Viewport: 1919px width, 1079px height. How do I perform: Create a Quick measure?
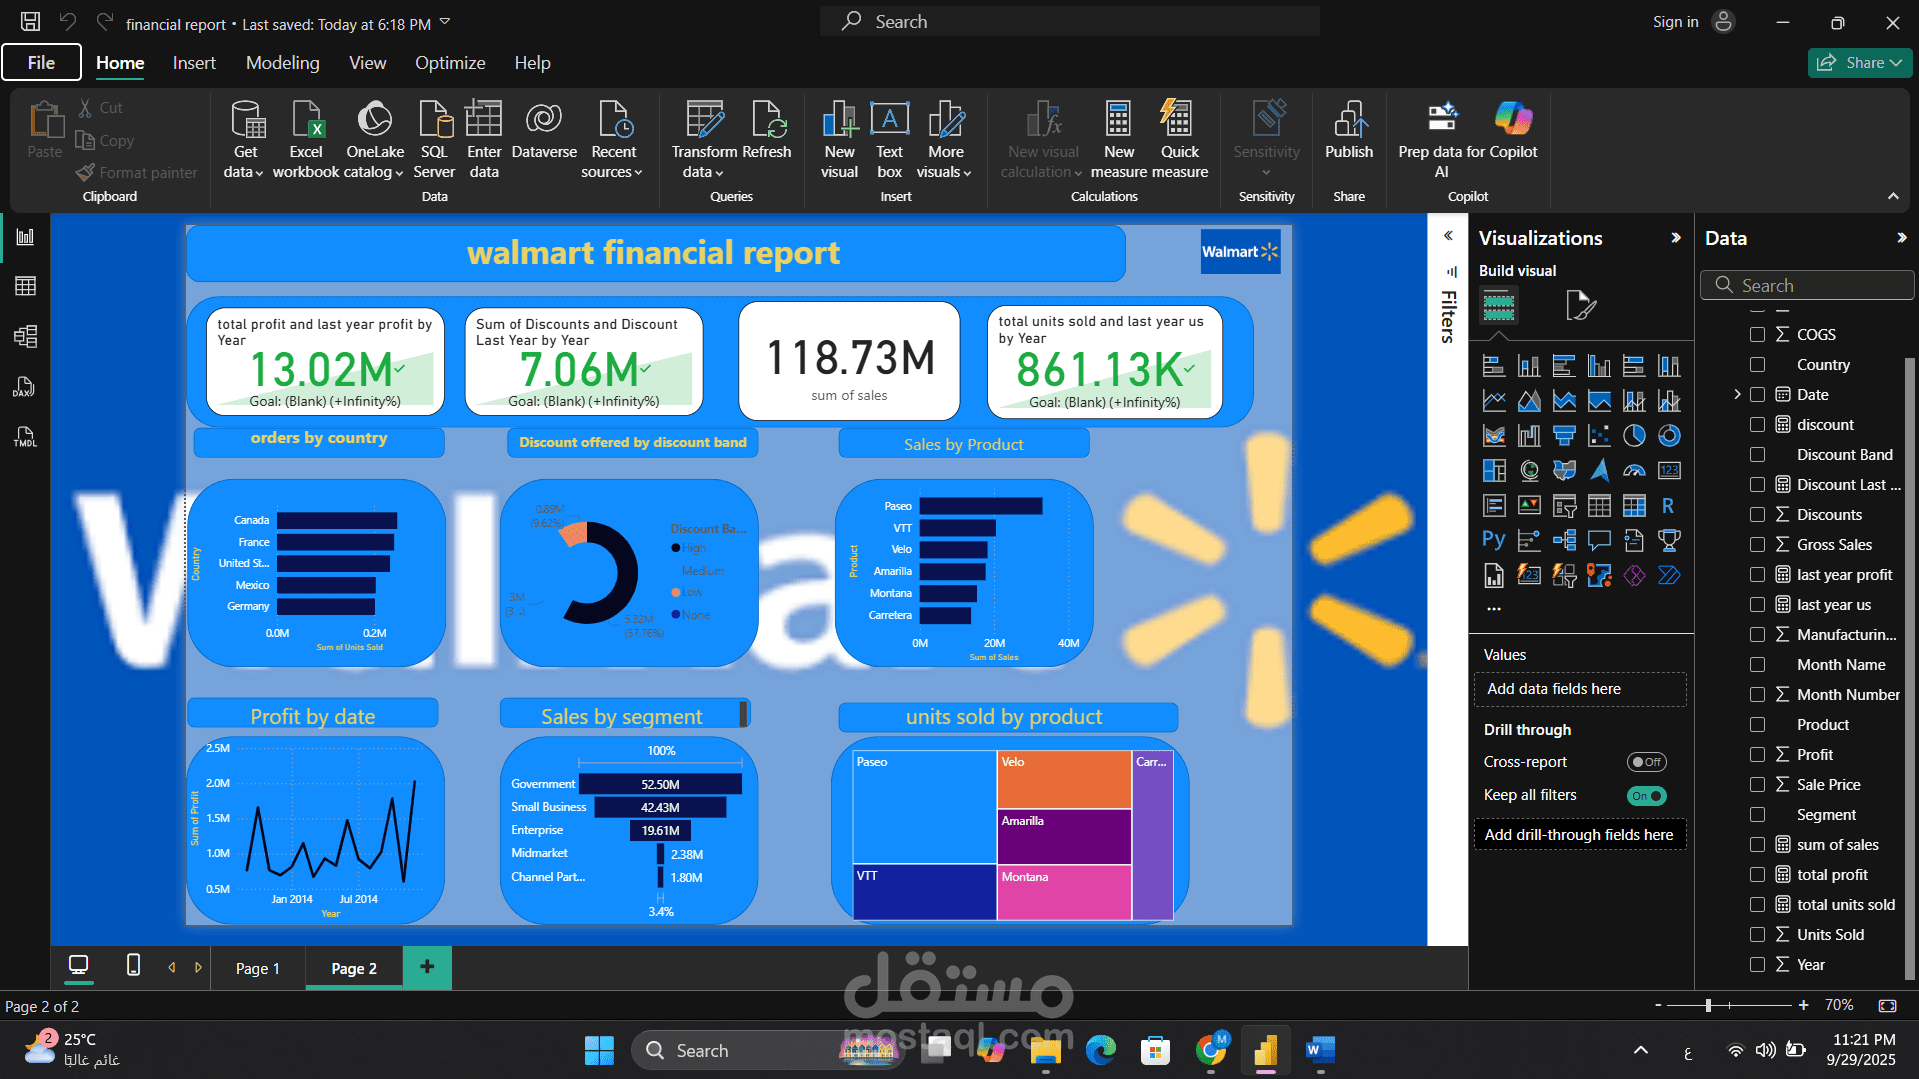(x=1180, y=139)
